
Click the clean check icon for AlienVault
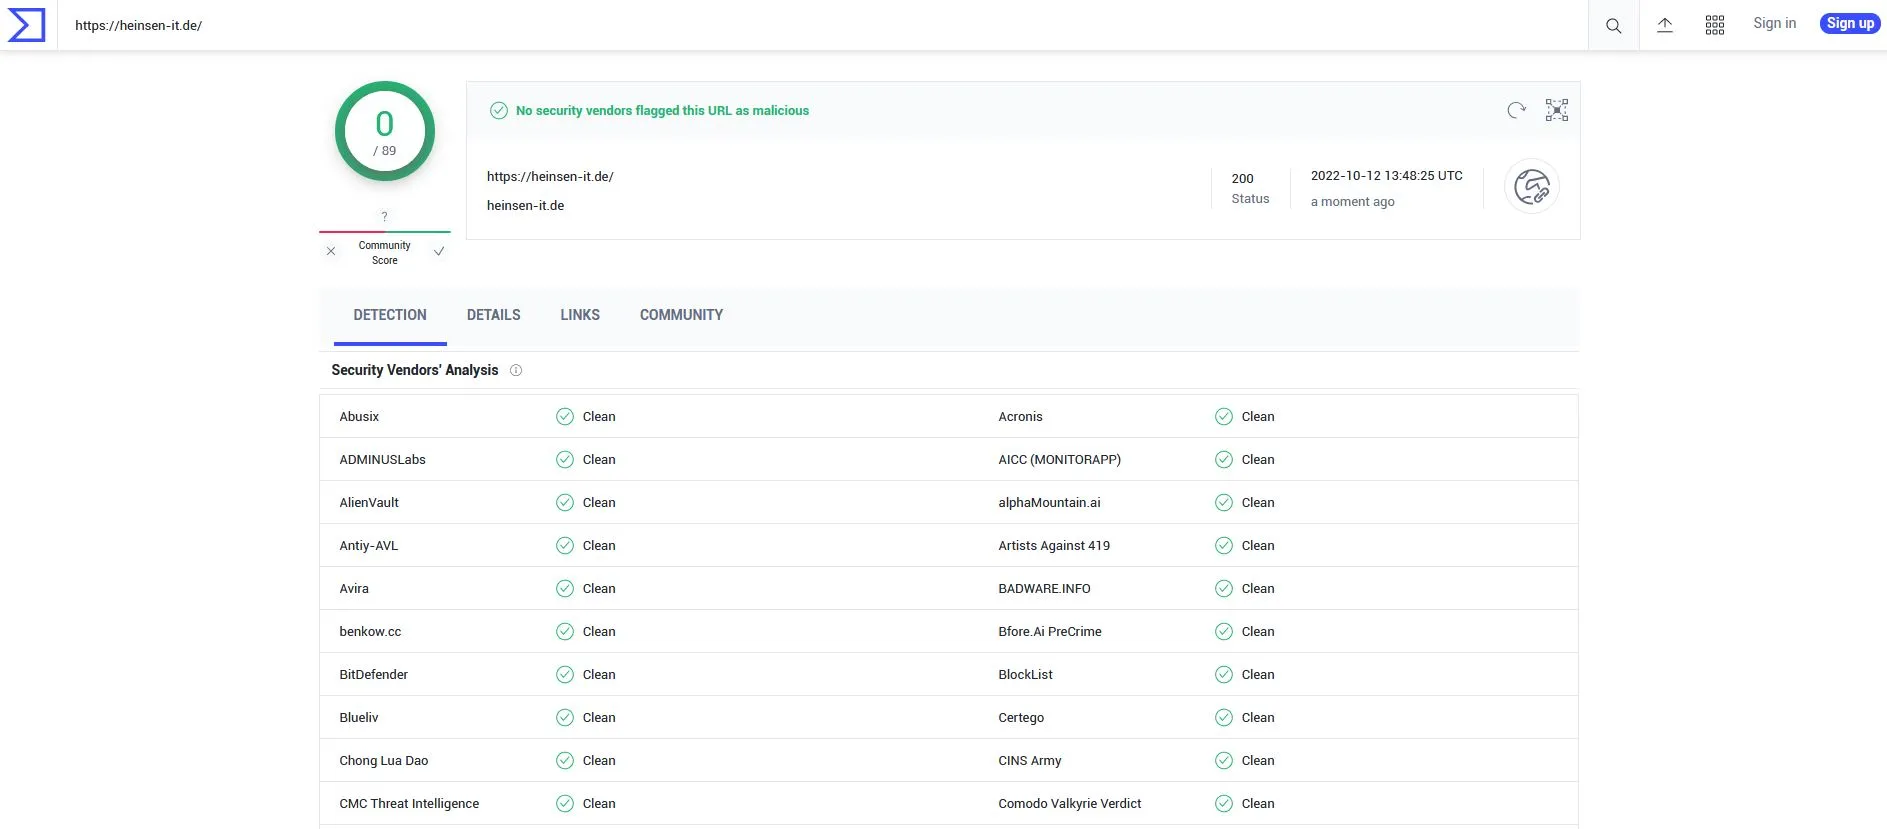click(x=565, y=503)
